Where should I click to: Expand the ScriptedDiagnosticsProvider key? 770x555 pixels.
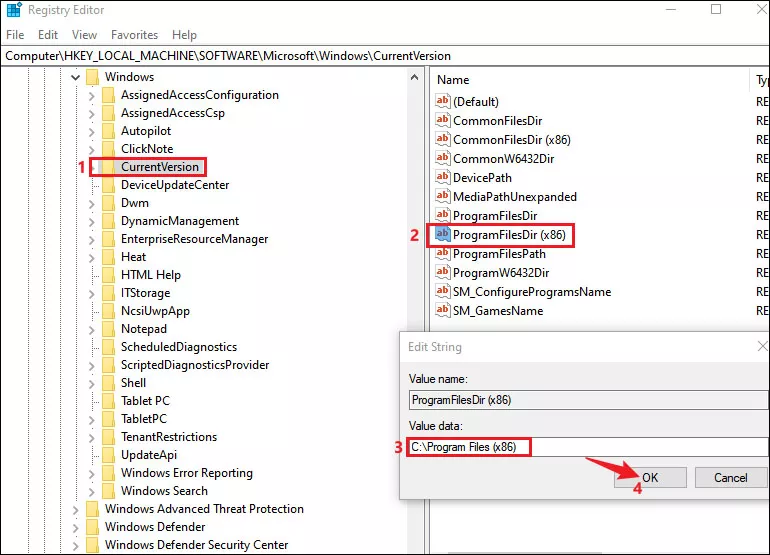pos(91,365)
